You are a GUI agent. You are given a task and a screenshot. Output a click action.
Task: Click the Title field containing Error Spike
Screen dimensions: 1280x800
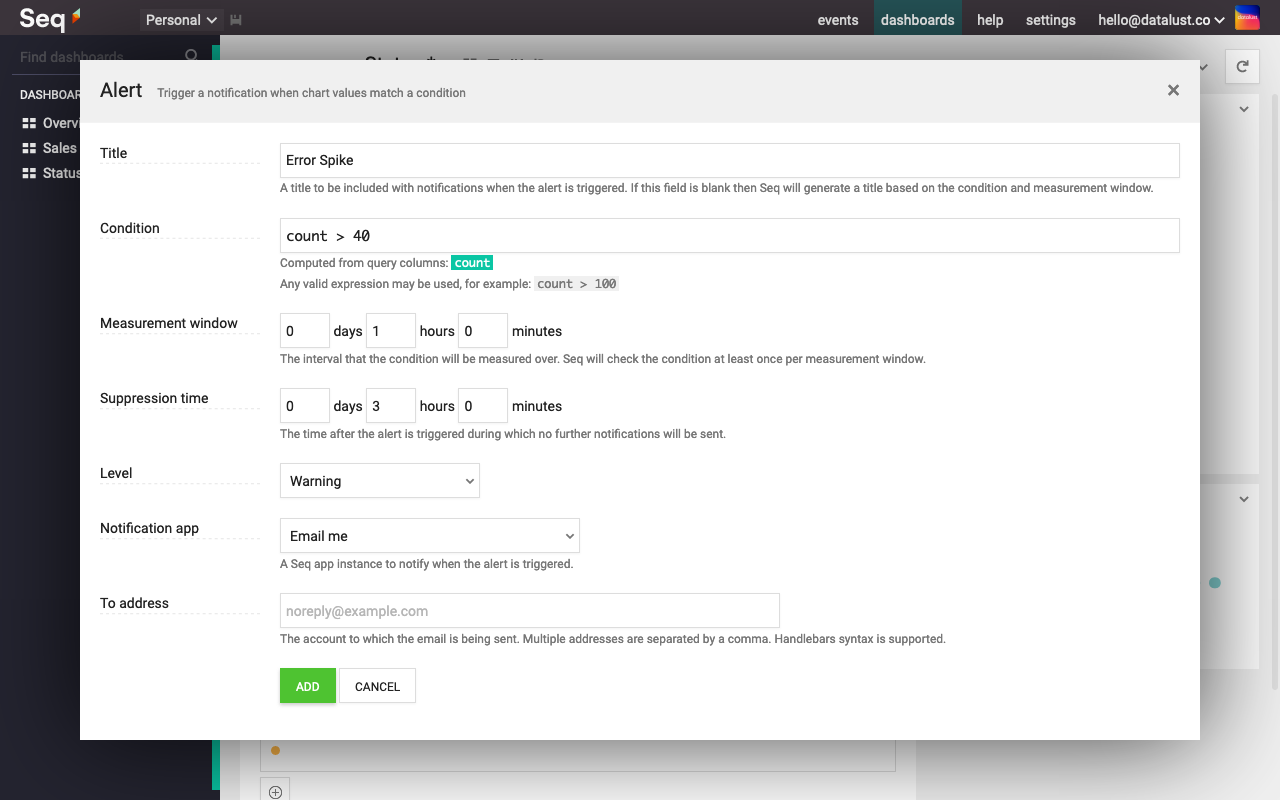[x=730, y=160]
